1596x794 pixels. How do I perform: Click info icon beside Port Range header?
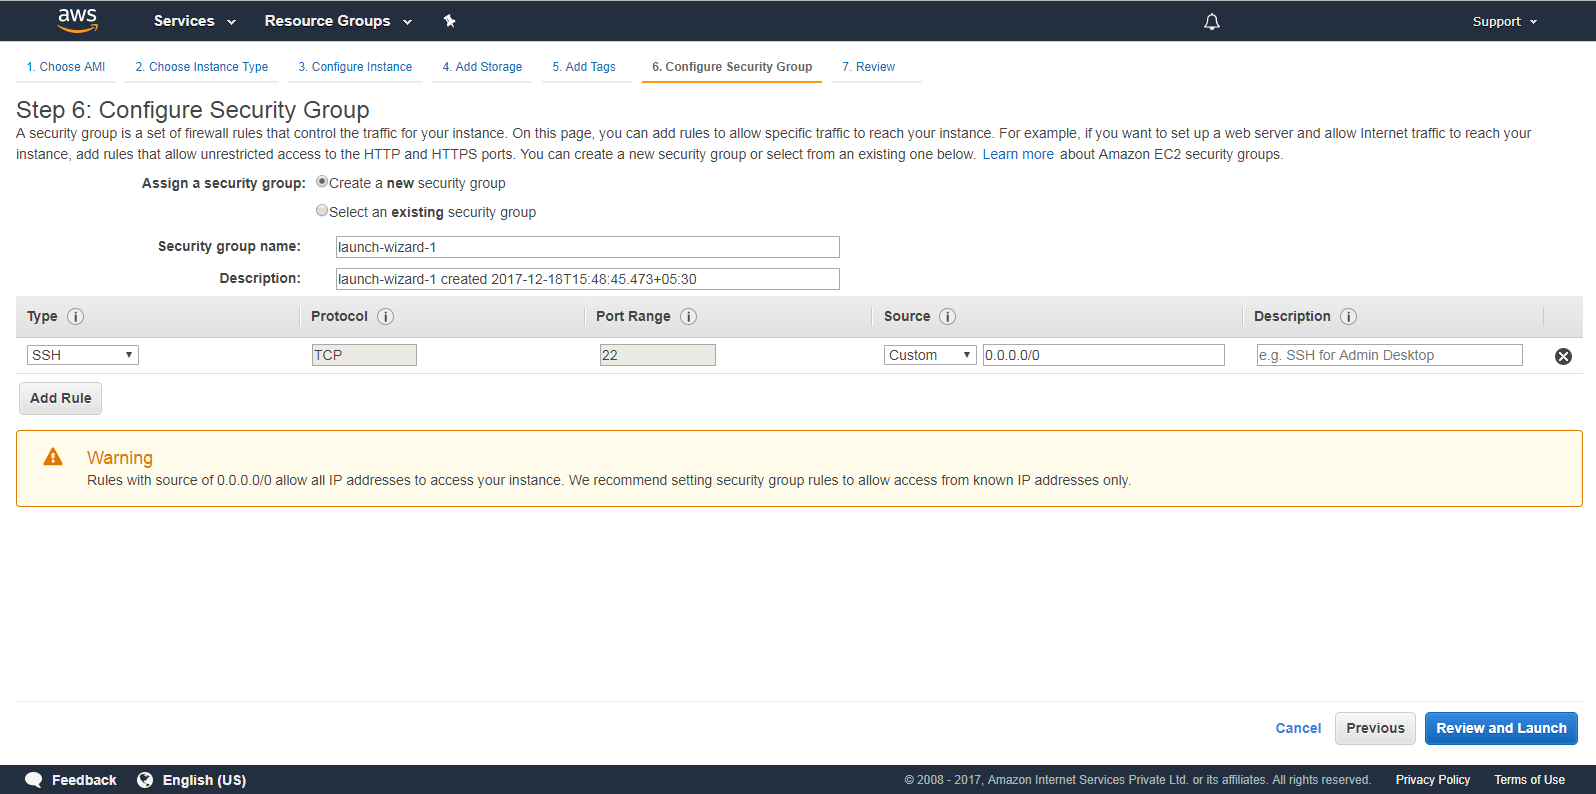pyautogui.click(x=688, y=317)
